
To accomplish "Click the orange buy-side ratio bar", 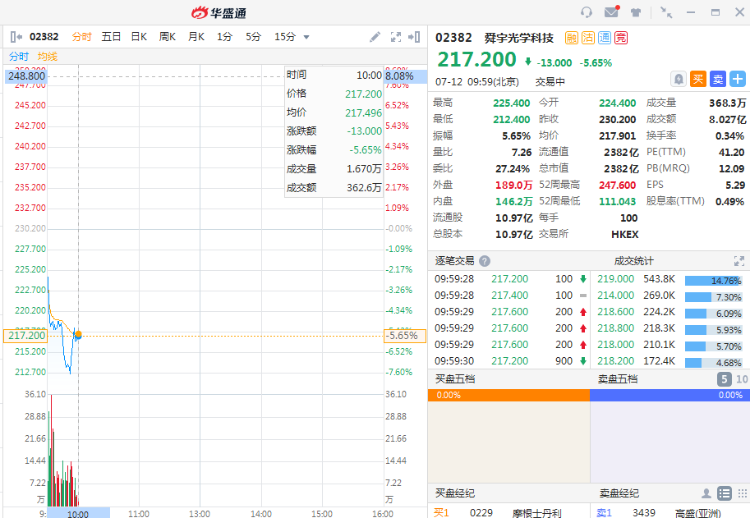I will click(x=508, y=395).
